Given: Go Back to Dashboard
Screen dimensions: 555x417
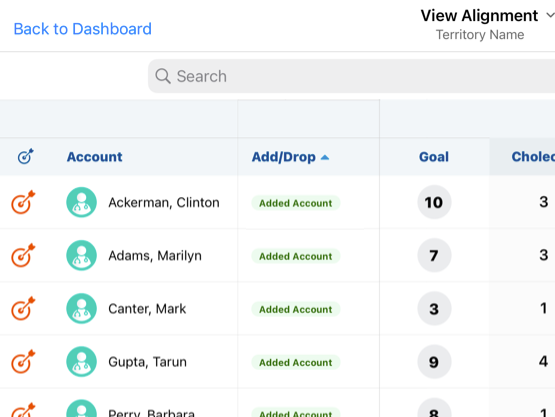Looking at the screenshot, I should coord(82,29).
